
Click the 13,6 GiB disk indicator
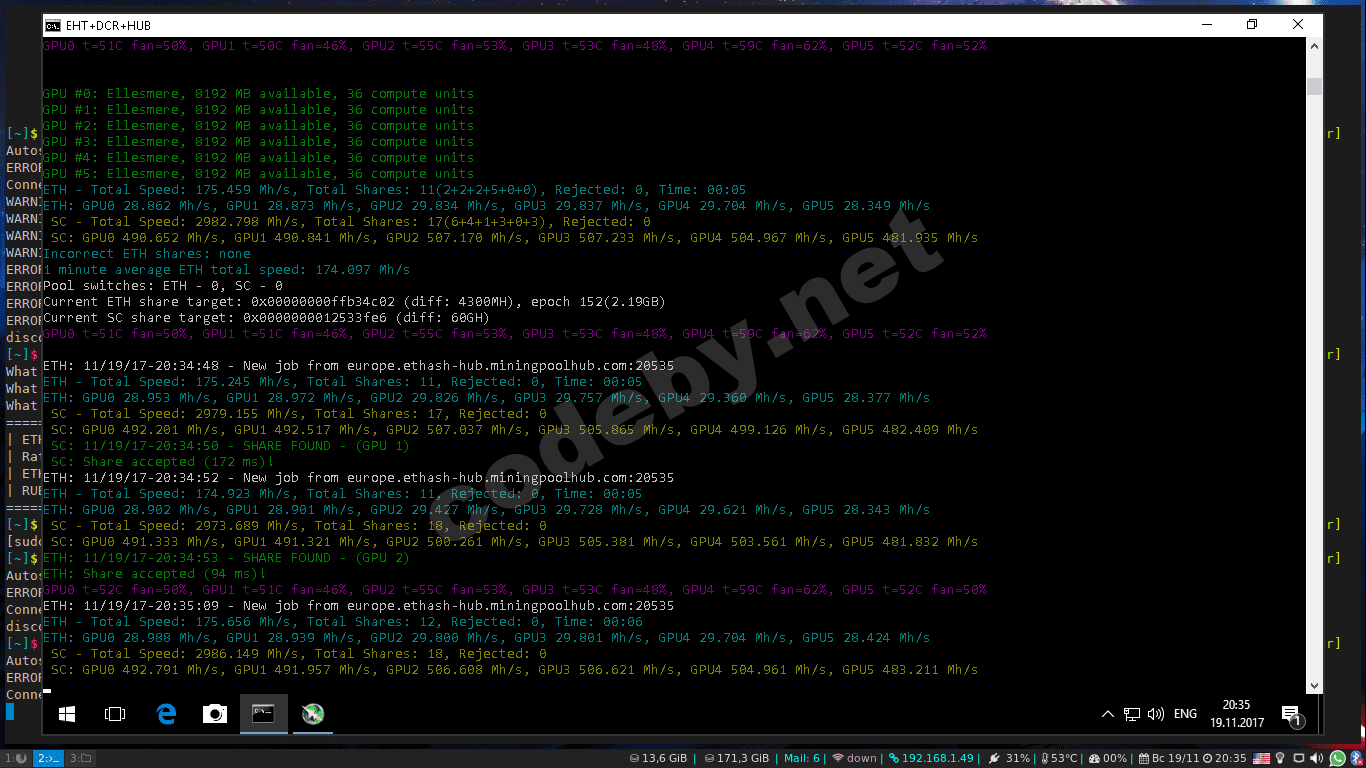(x=658, y=759)
